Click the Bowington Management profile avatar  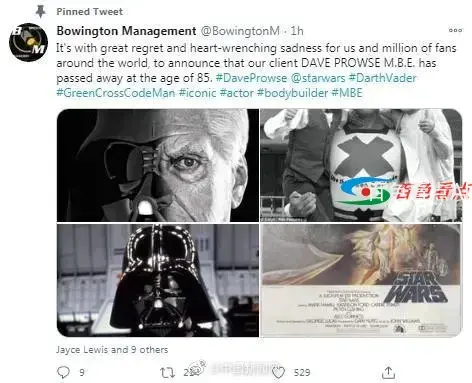pyautogui.click(x=28, y=42)
